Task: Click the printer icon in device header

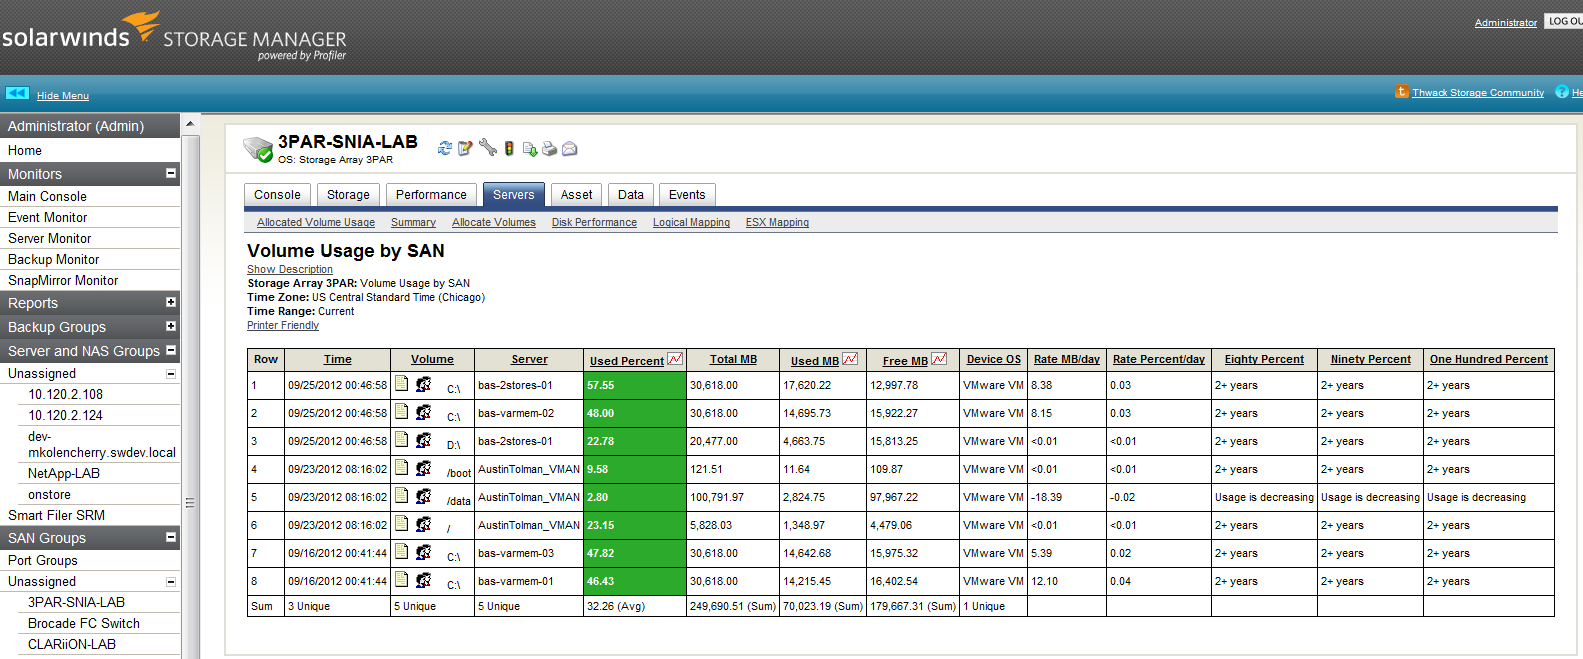Action: [549, 149]
